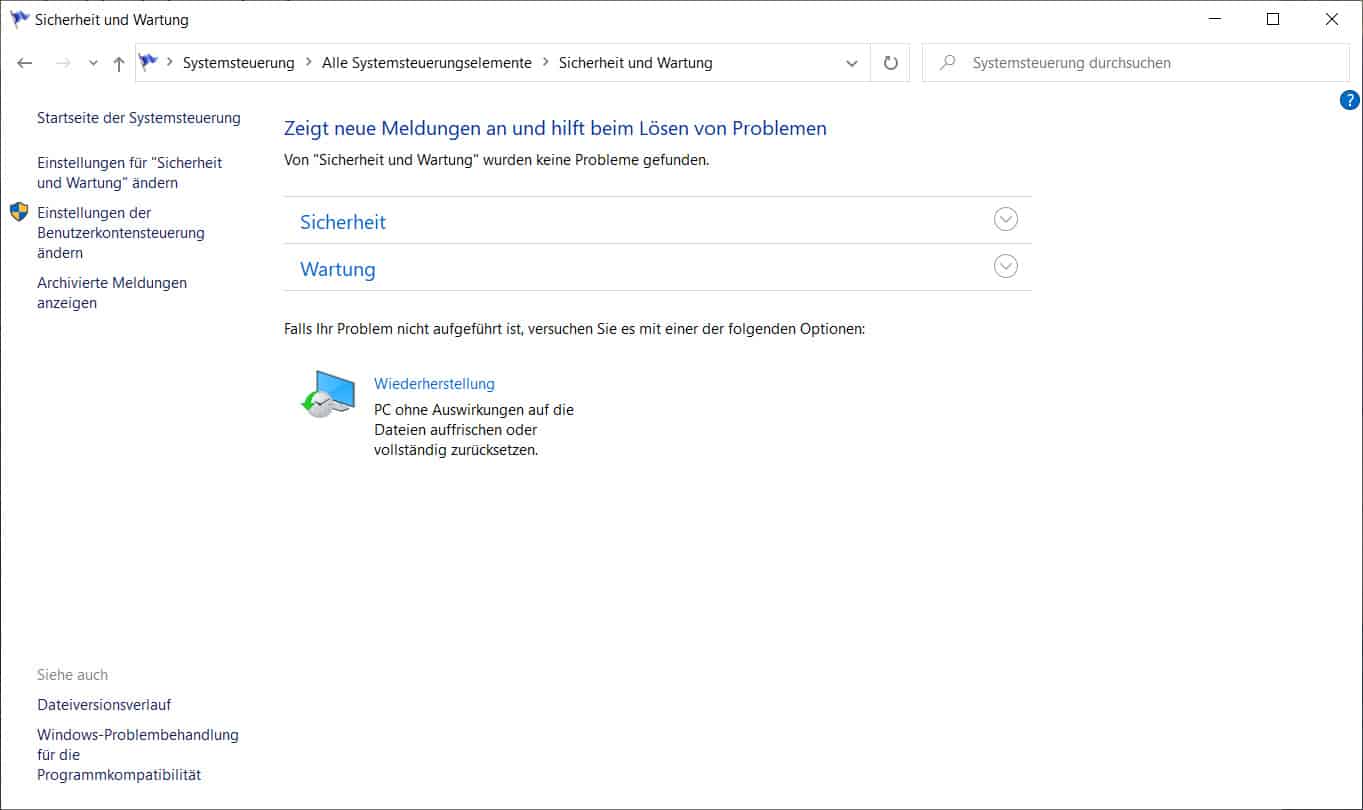Click the Siehe auch label
Viewport: 1363px width, 810px height.
click(x=72, y=675)
